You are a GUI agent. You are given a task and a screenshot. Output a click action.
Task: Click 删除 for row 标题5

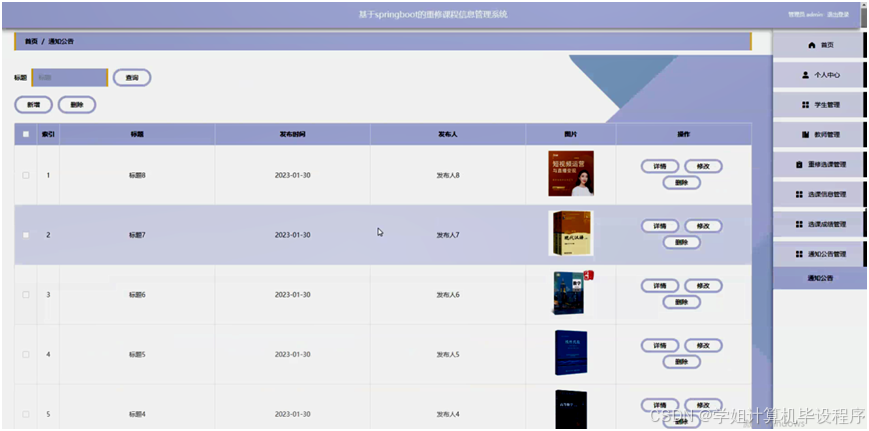682,362
